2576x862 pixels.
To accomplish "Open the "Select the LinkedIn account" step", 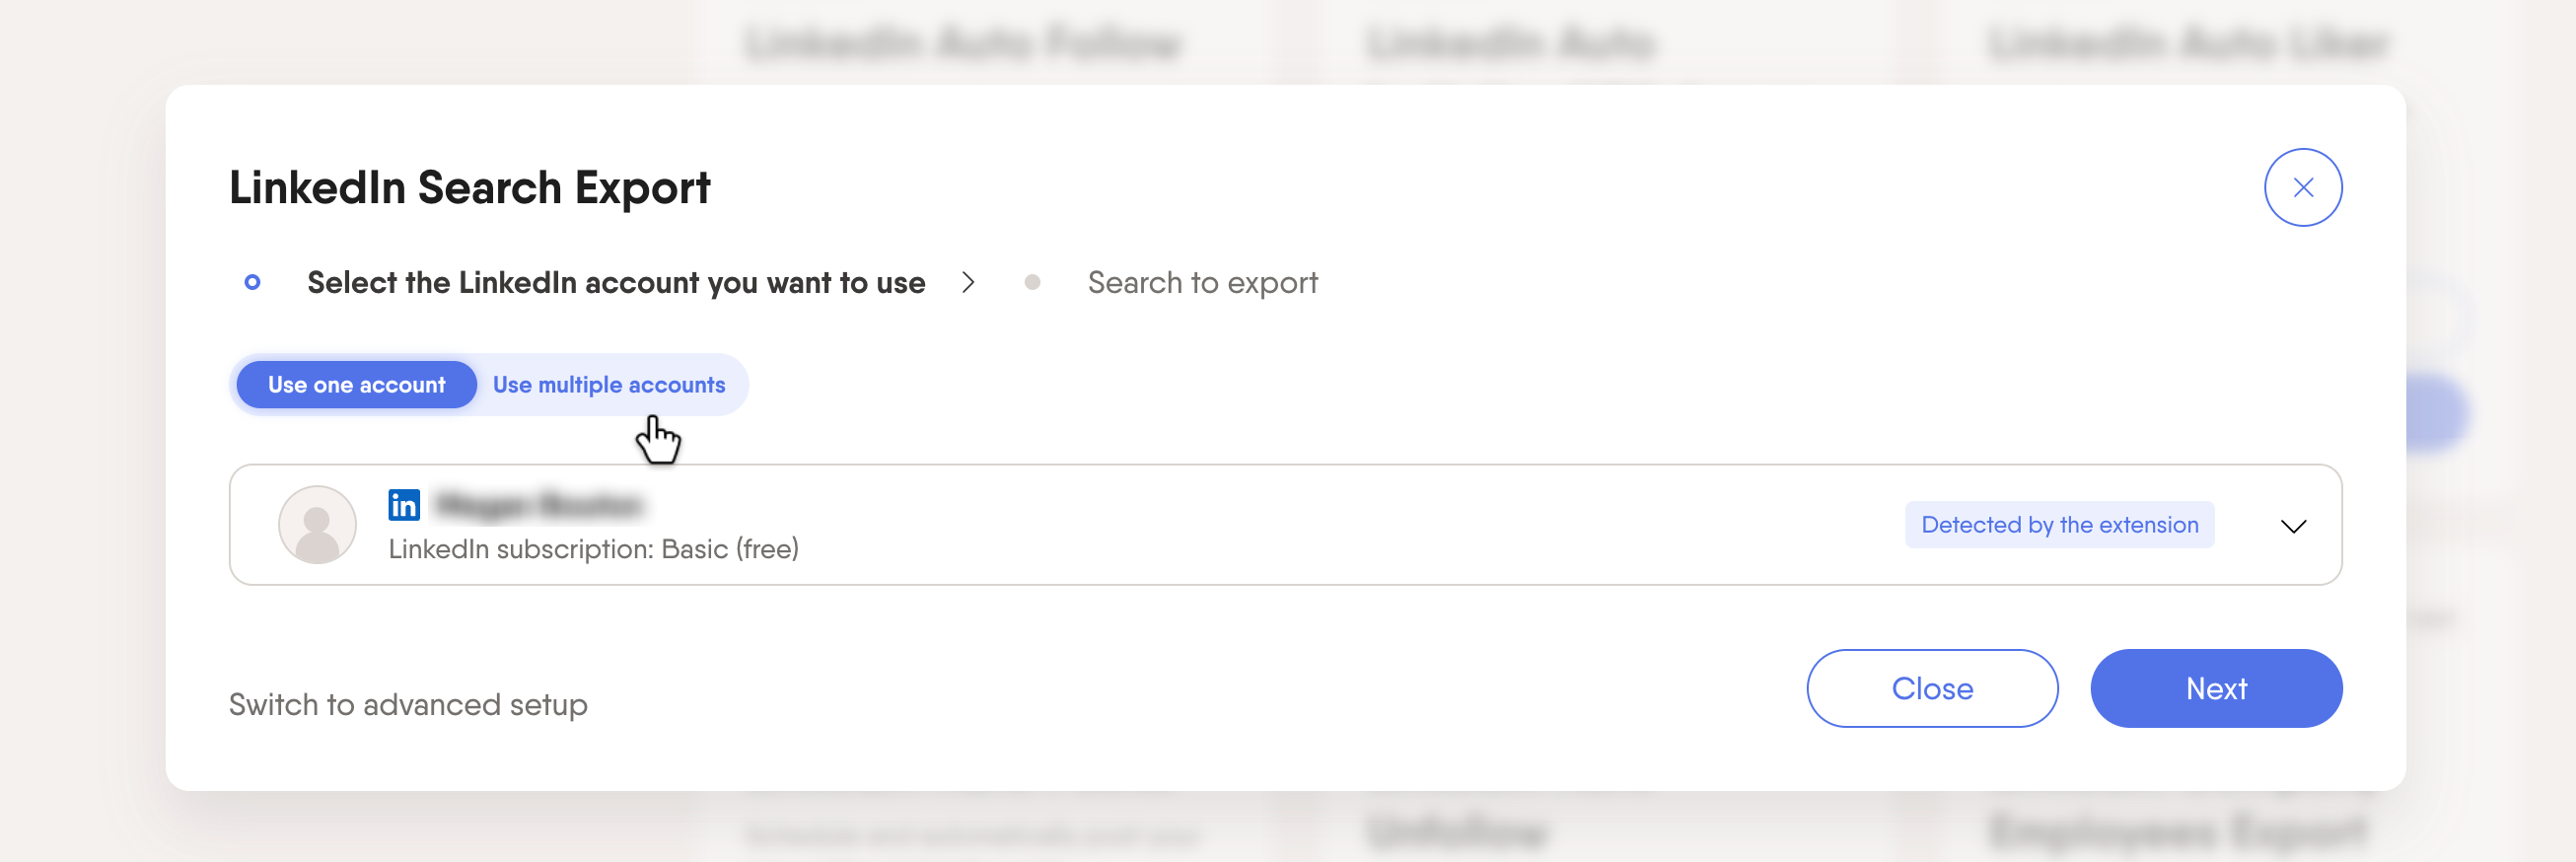I will 616,283.
